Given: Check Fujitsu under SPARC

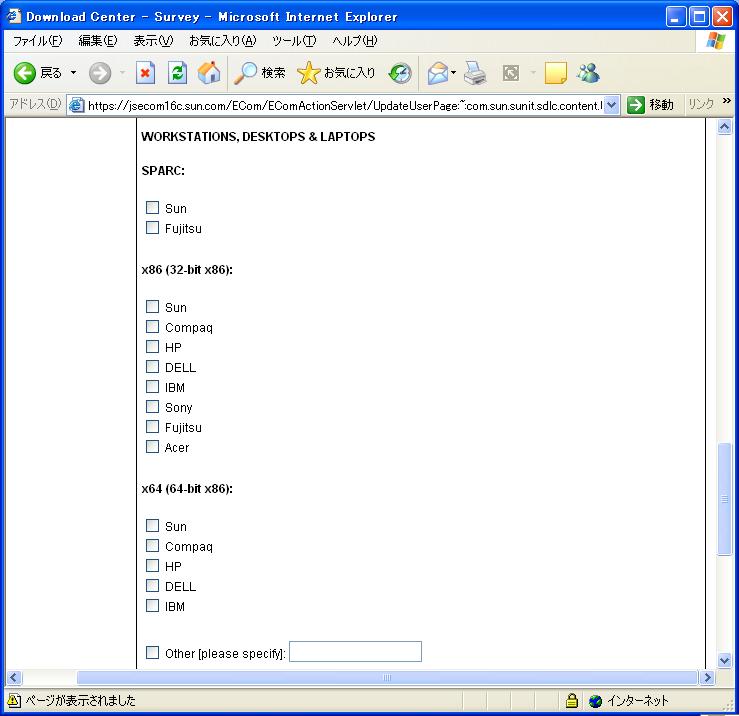Looking at the screenshot, I should [152, 228].
